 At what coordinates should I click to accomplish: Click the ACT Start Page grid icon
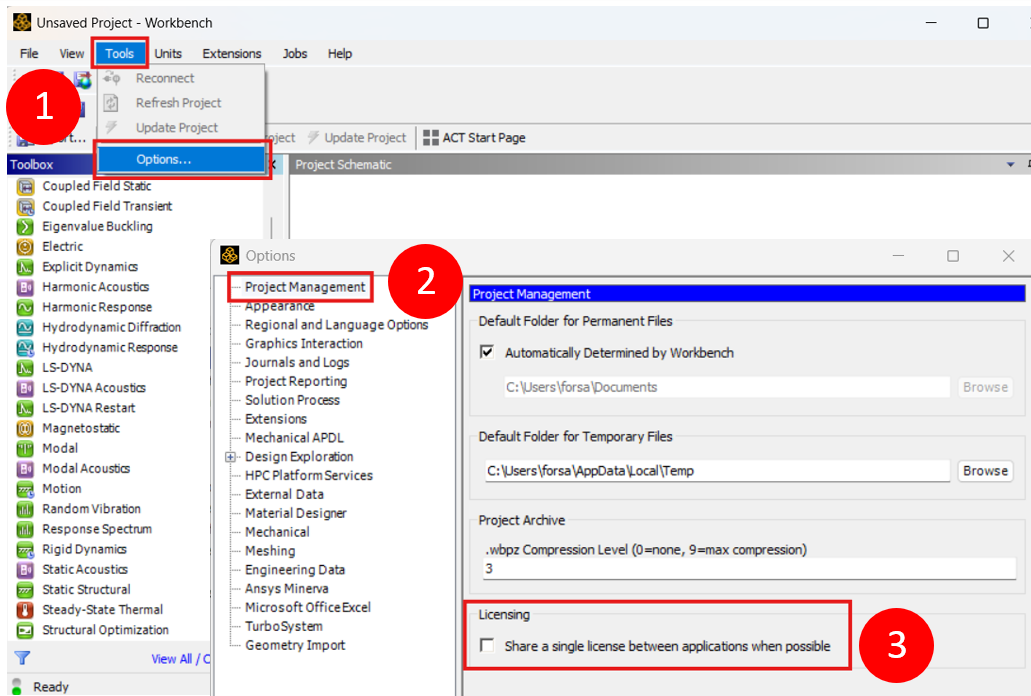tap(431, 137)
